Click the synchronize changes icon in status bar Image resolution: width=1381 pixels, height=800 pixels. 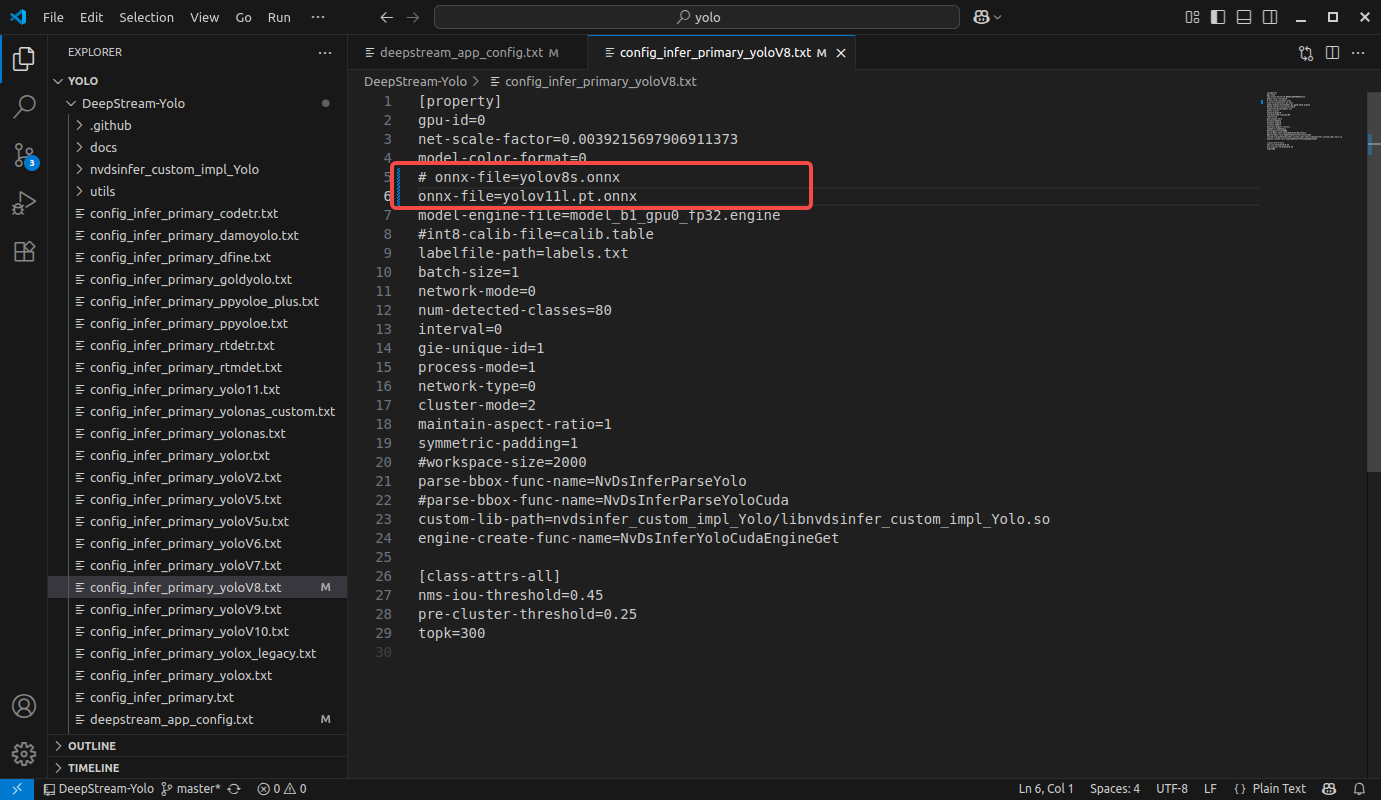click(x=234, y=789)
